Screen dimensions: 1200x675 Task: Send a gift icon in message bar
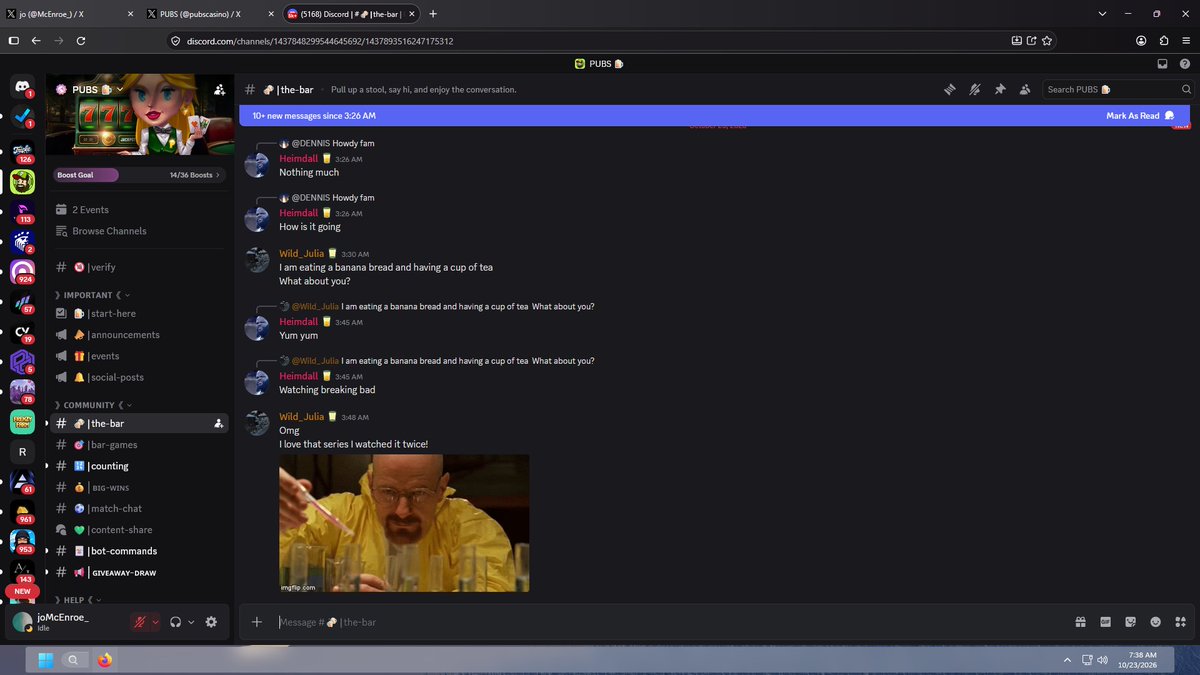click(x=1081, y=622)
